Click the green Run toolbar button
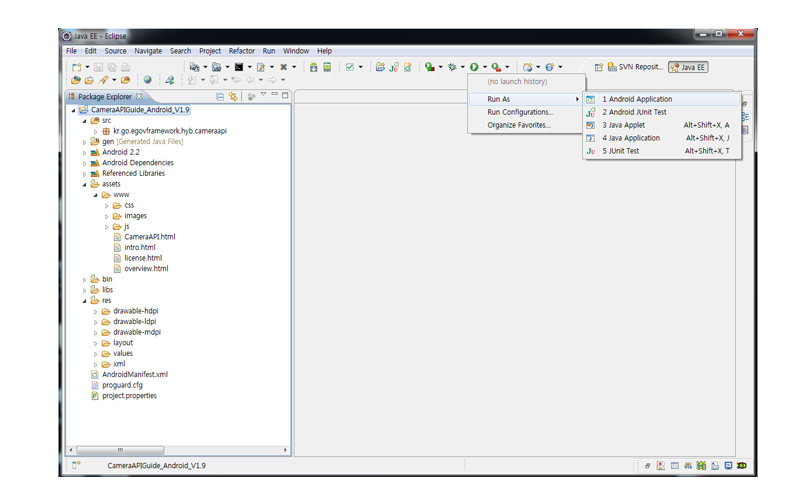The image size is (800, 500). (474, 67)
